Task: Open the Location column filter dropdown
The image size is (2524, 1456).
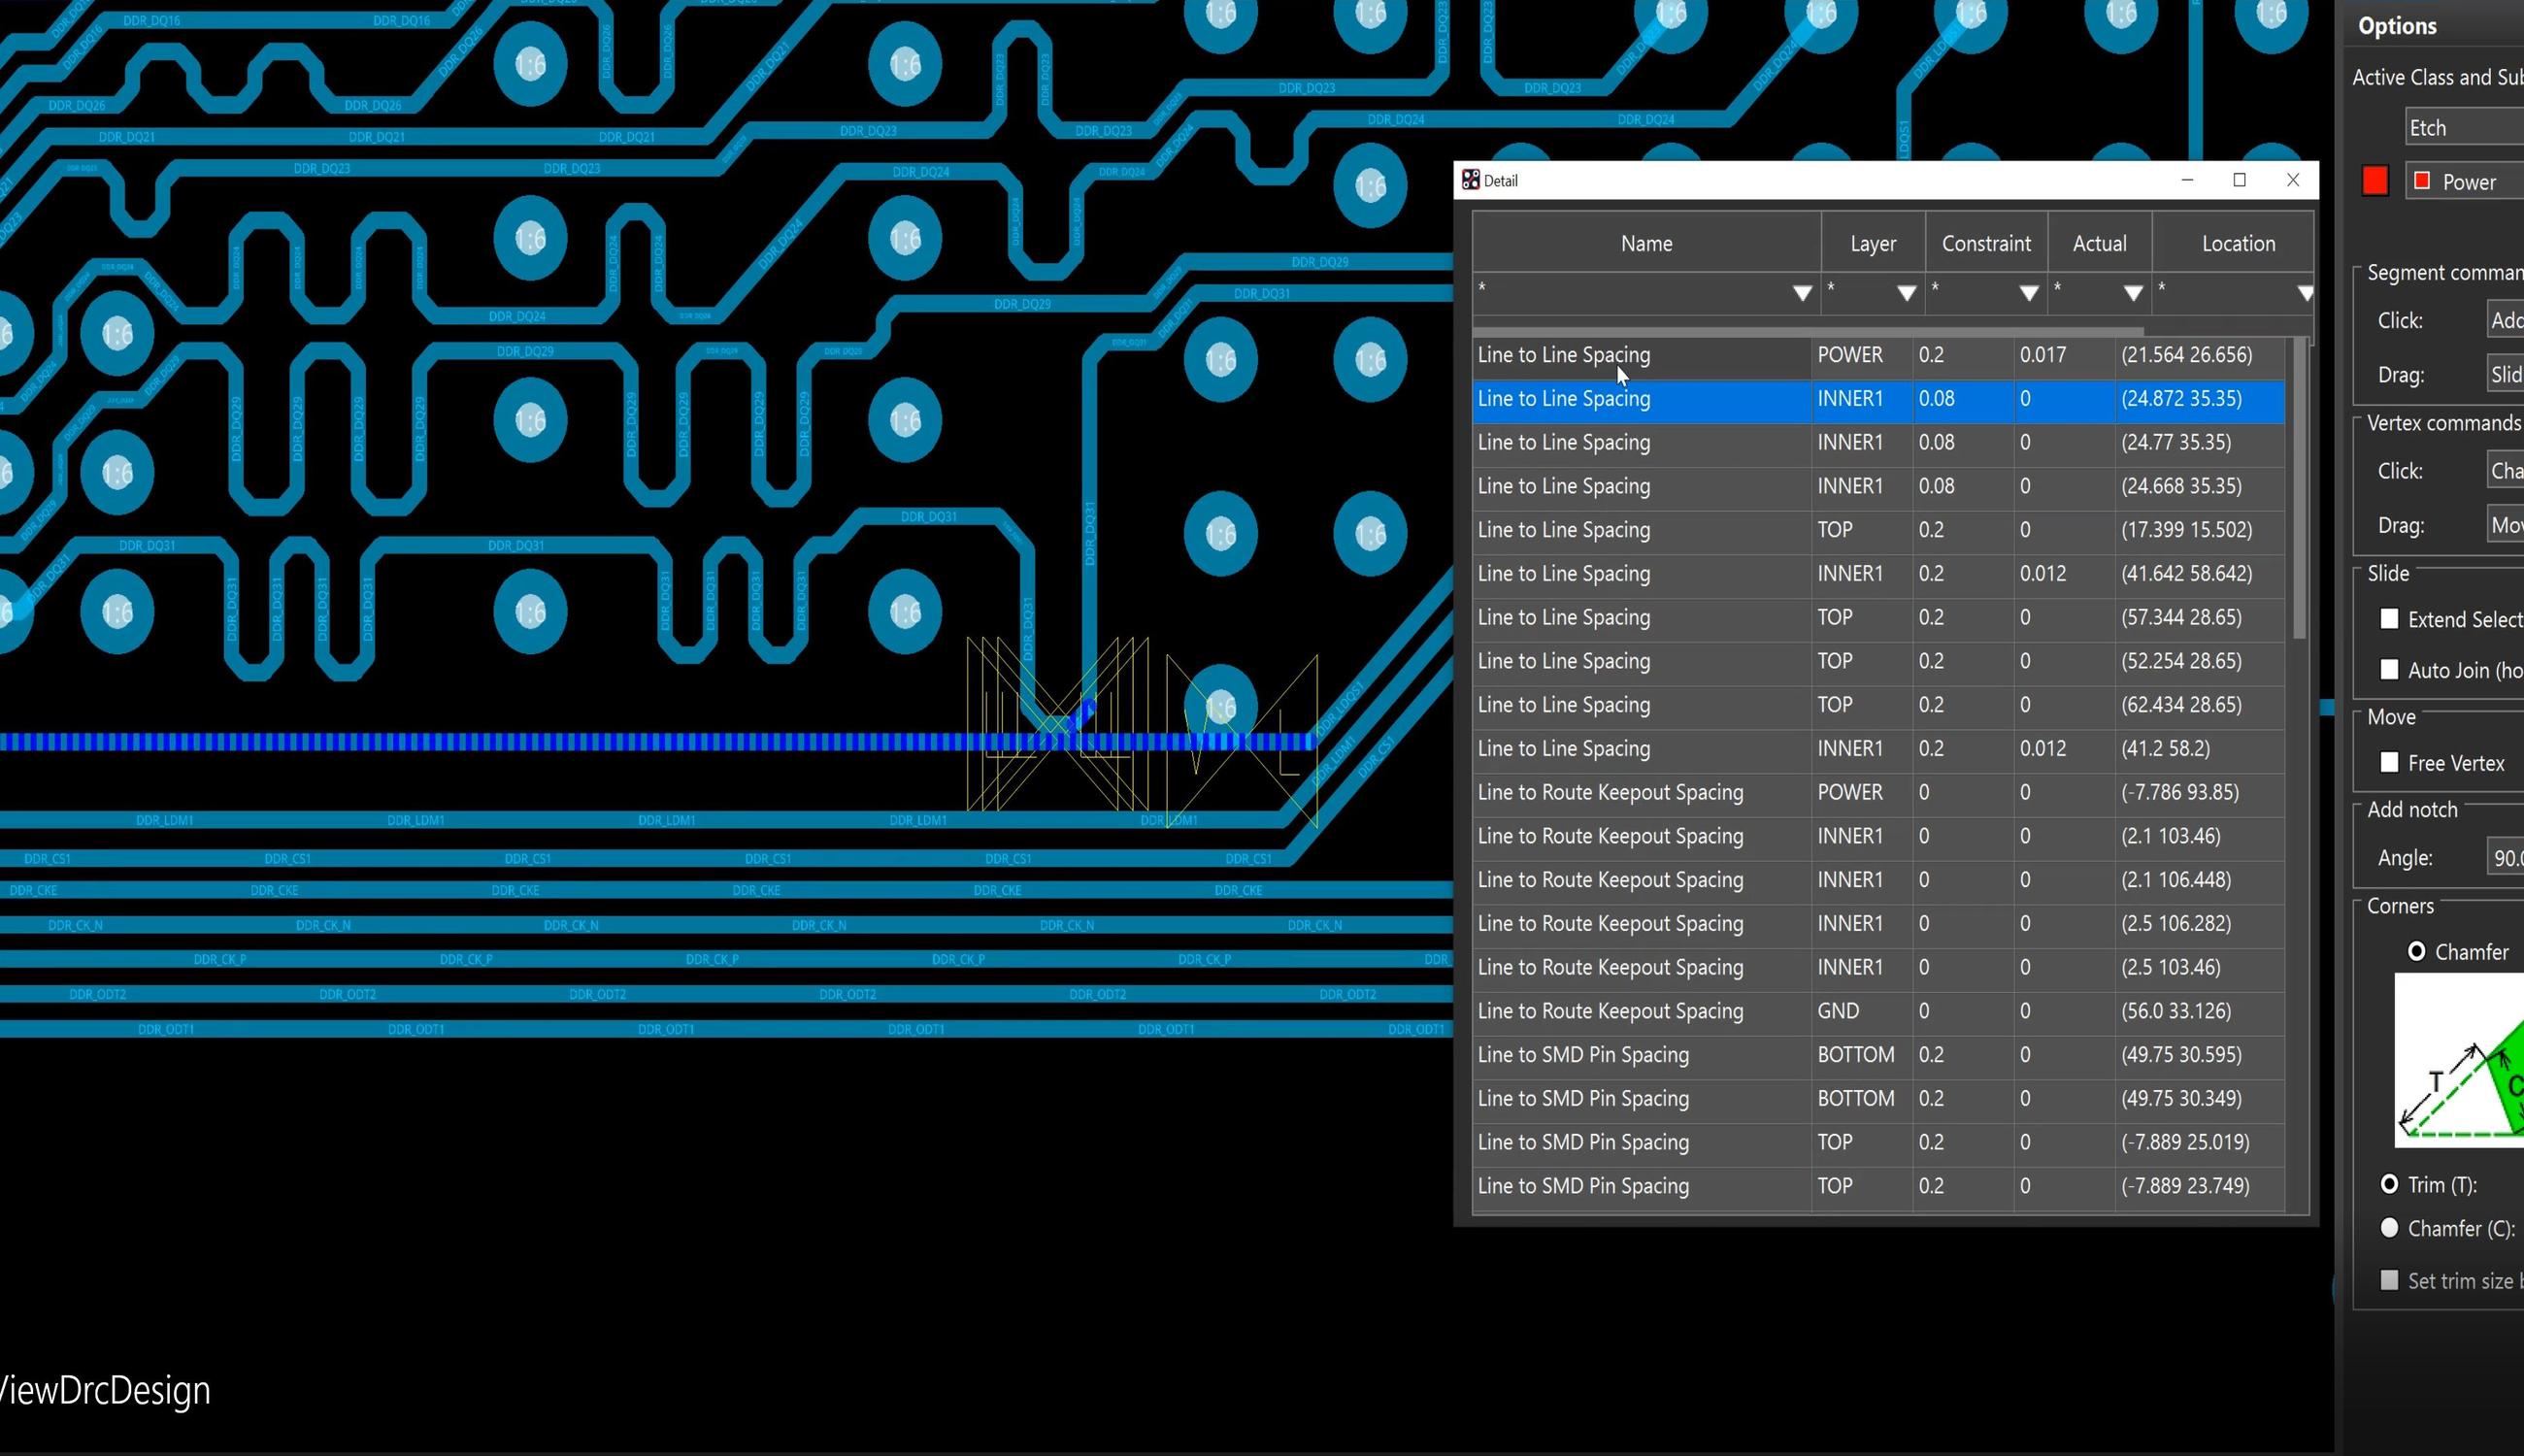Action: click(2305, 293)
